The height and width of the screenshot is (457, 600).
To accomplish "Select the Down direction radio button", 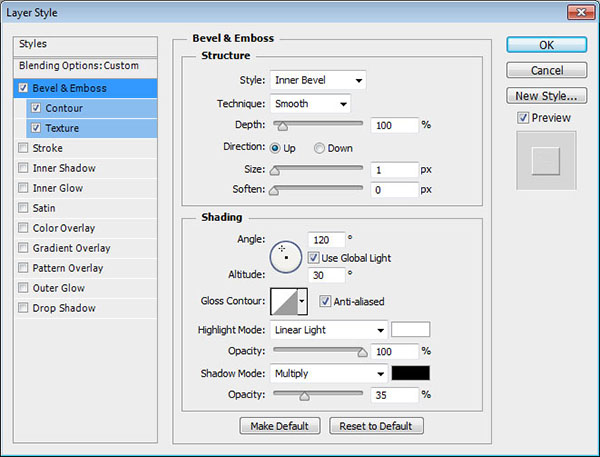I will tap(320, 148).
